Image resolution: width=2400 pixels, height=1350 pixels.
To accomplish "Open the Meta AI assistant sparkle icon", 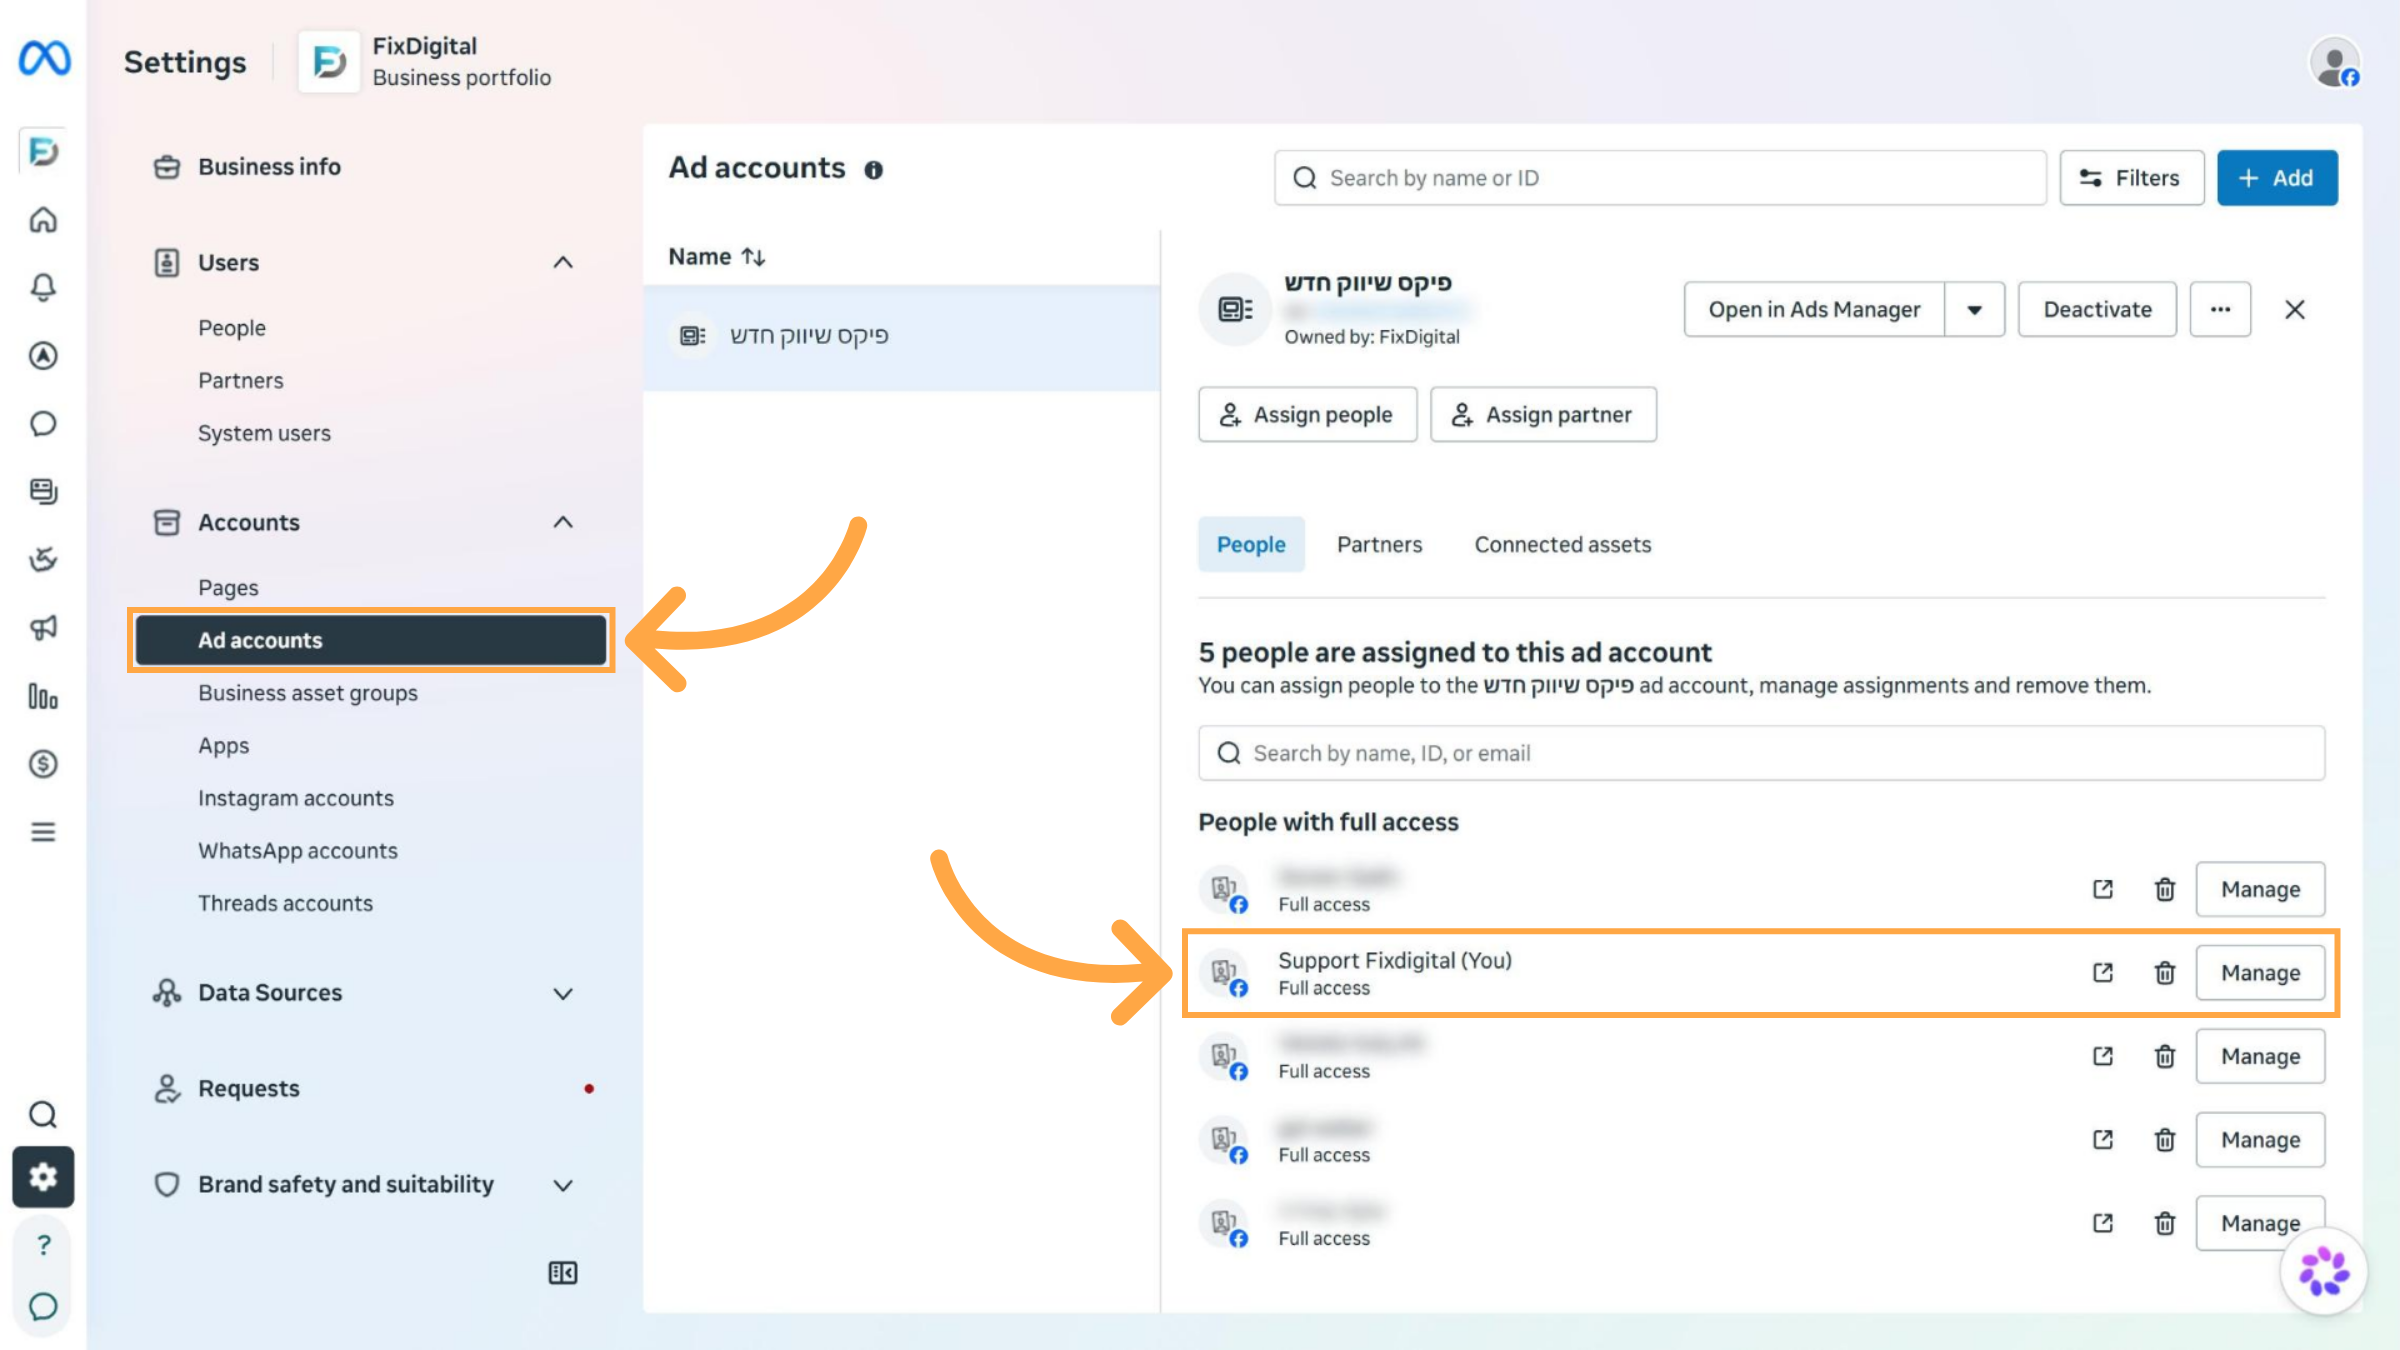I will pos(2323,1272).
